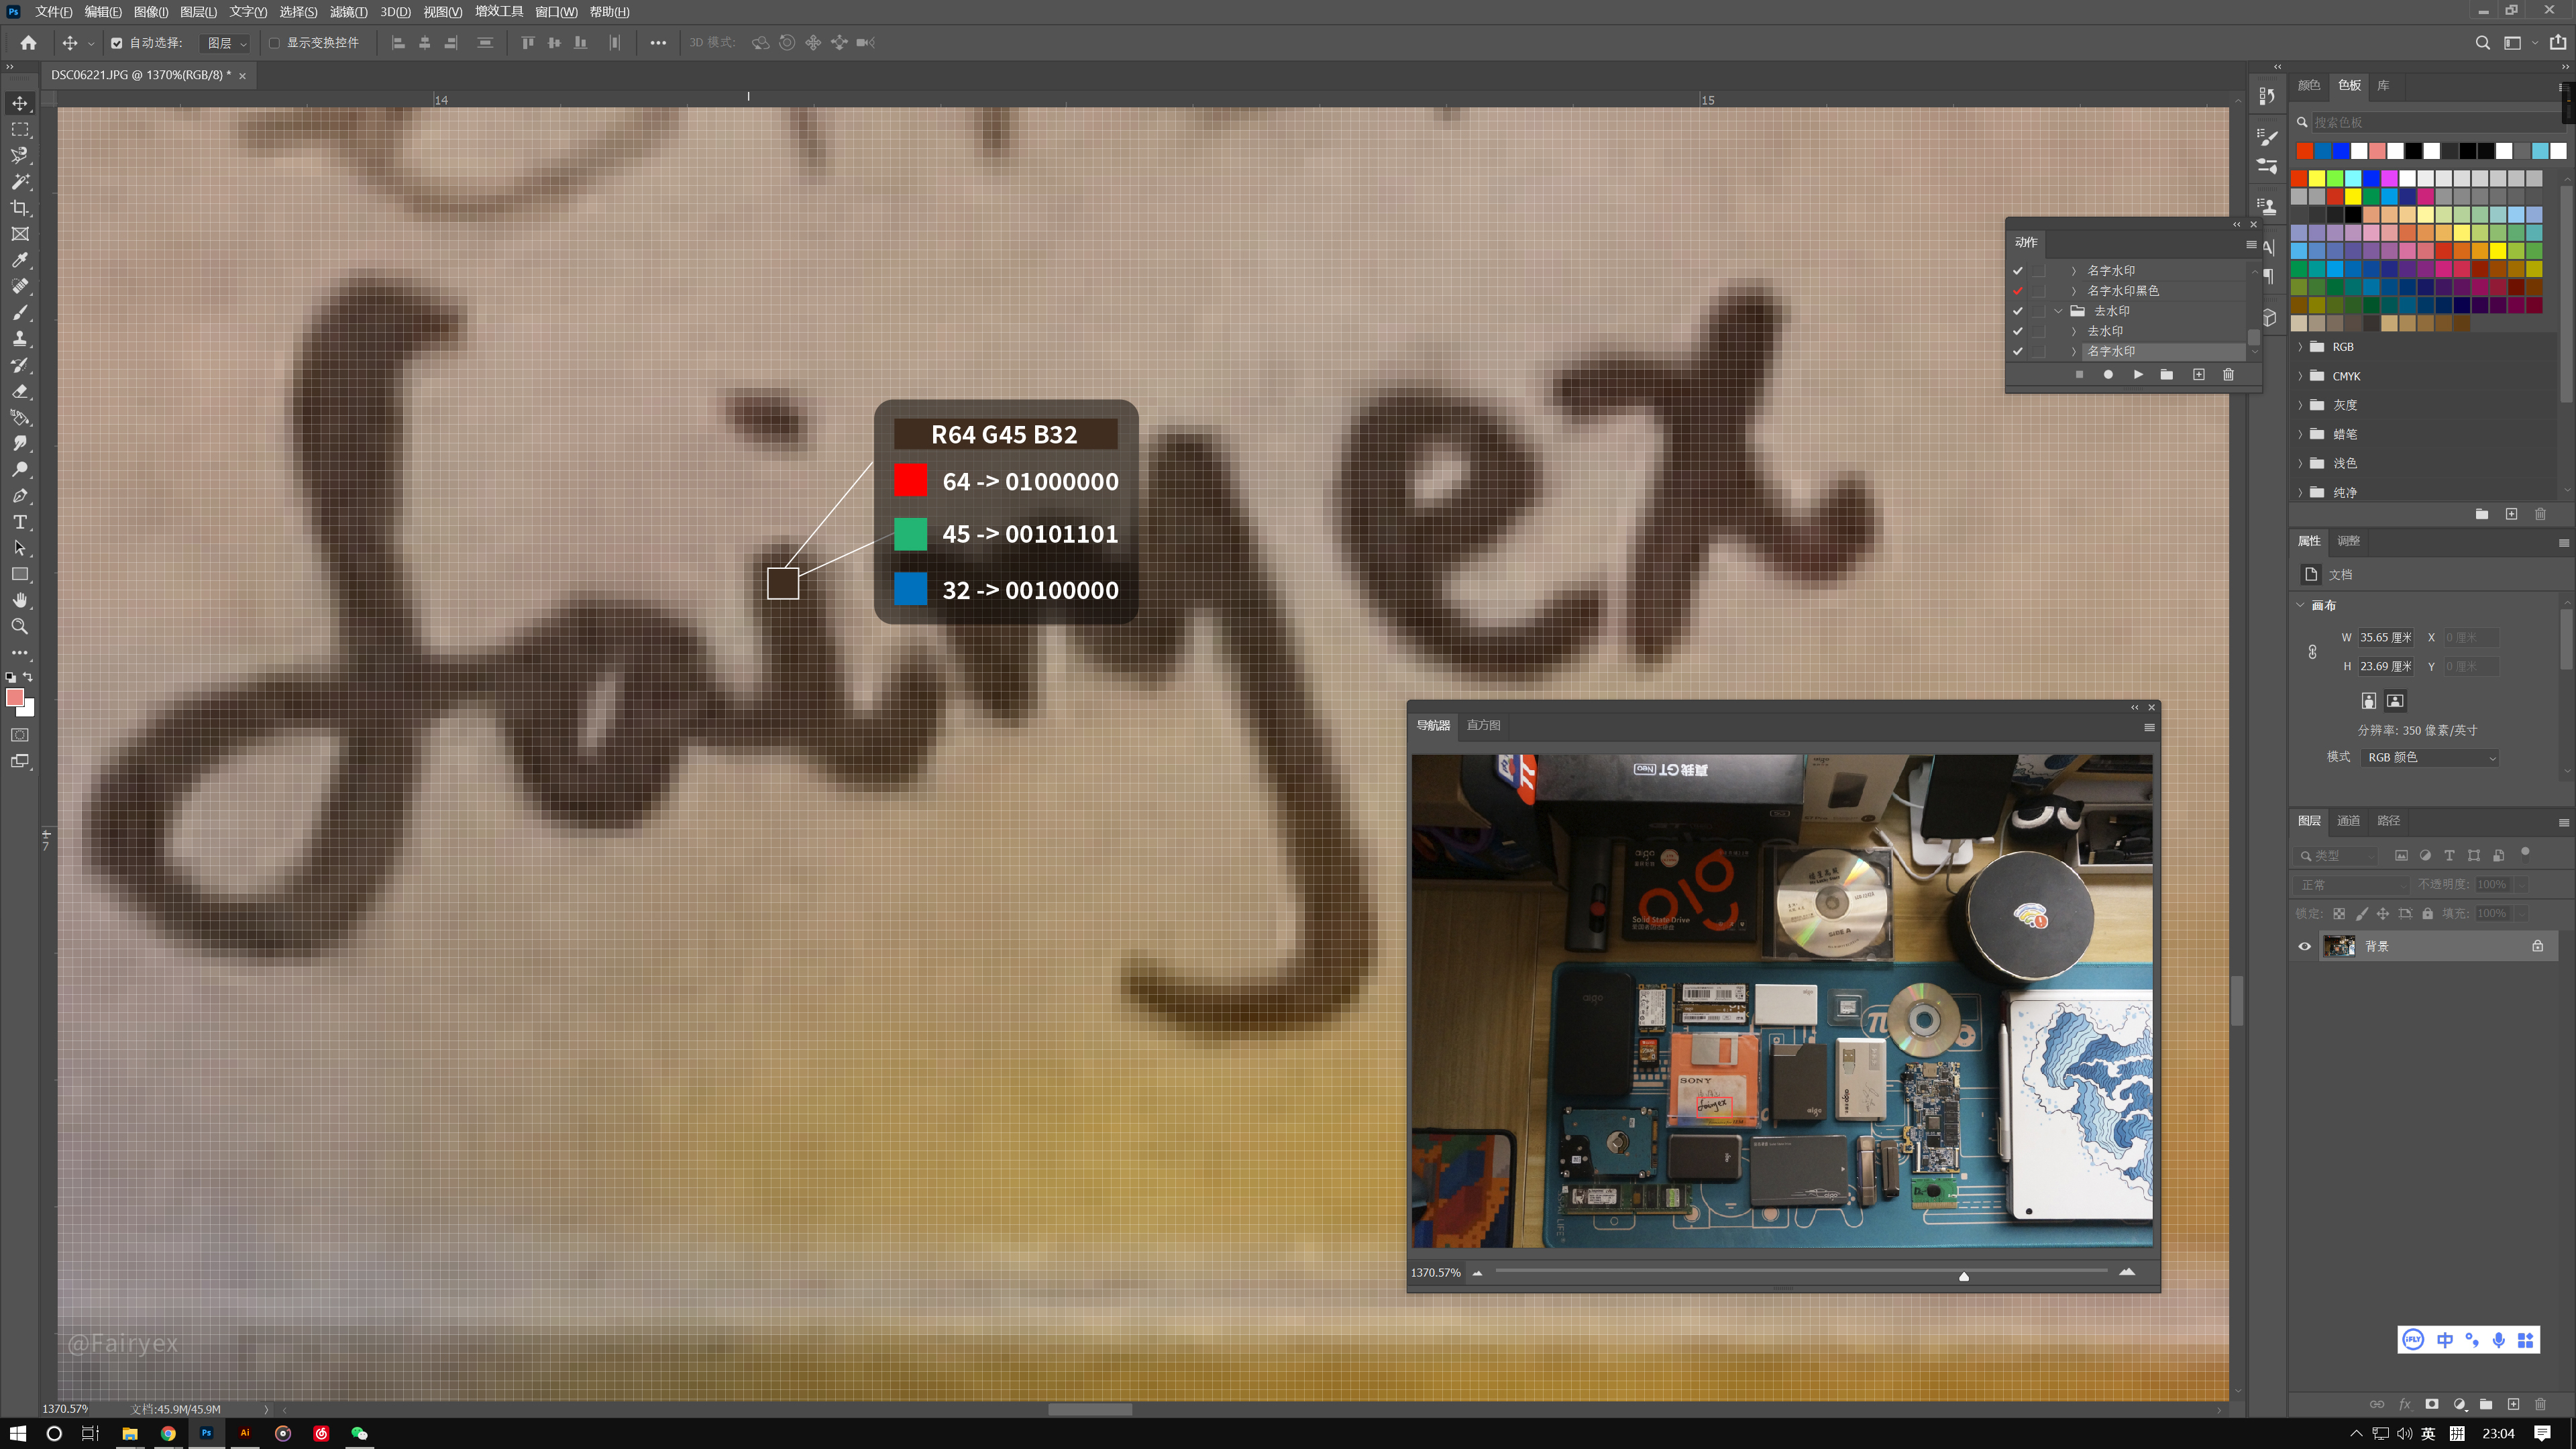
Task: Click the navigator zoom slider handle
Action: pos(1964,1276)
